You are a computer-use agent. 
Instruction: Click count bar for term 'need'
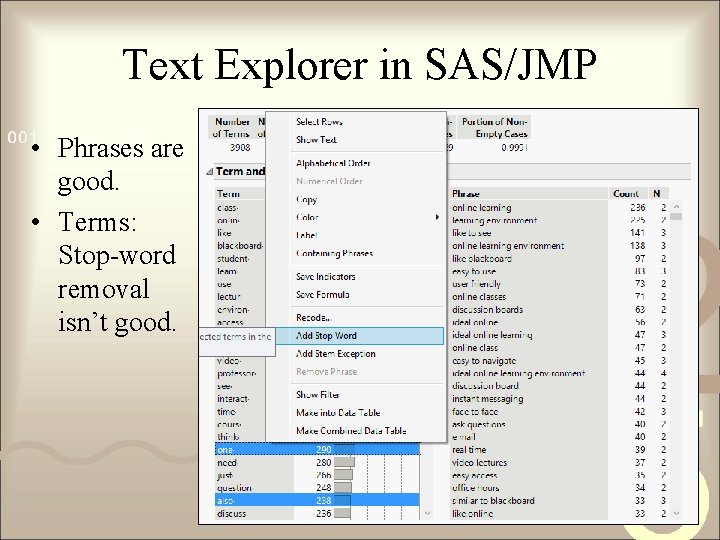pyautogui.click(x=344, y=462)
